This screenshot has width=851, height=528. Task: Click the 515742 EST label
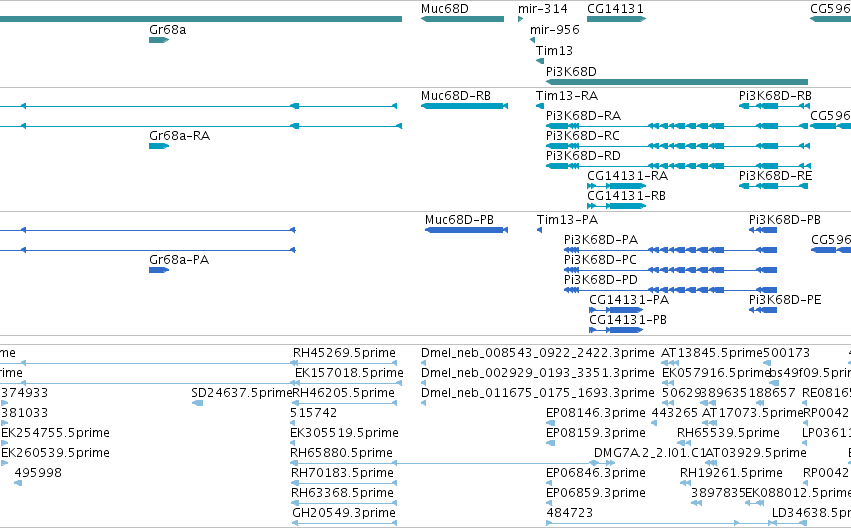pyautogui.click(x=314, y=413)
